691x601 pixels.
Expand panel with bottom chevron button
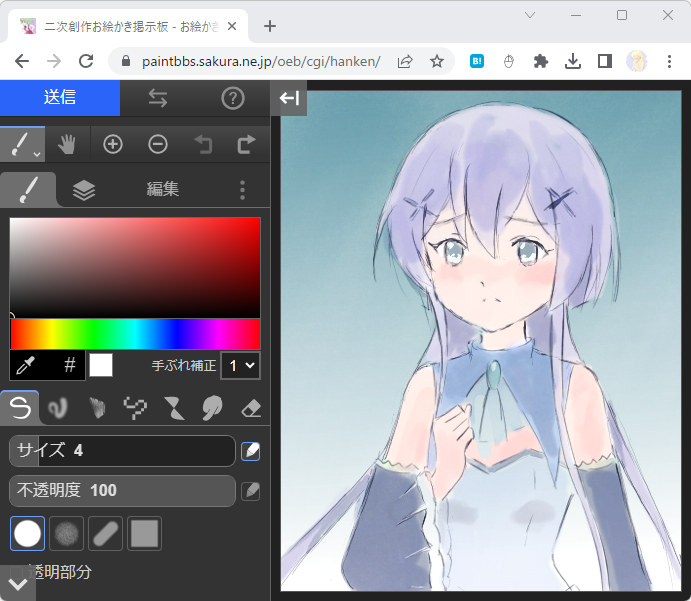point(18,584)
